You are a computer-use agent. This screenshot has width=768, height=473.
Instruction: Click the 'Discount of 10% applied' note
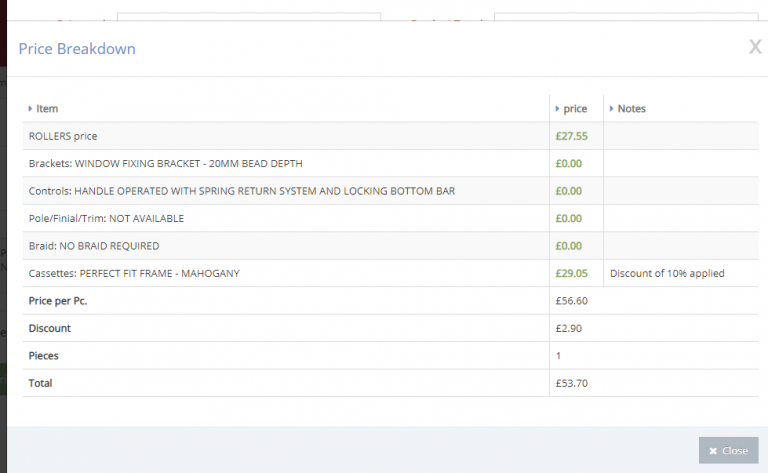(x=666, y=273)
